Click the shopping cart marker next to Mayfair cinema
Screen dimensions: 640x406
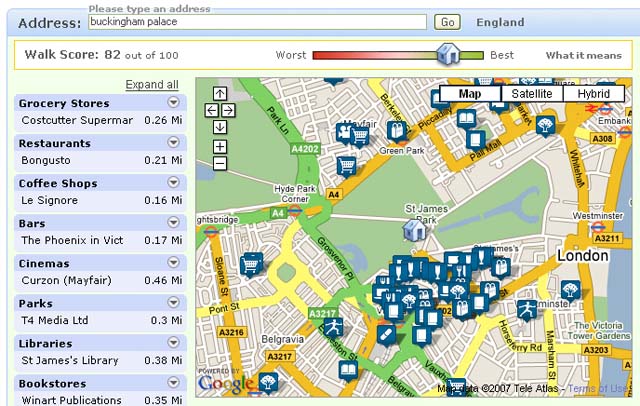tap(360, 136)
